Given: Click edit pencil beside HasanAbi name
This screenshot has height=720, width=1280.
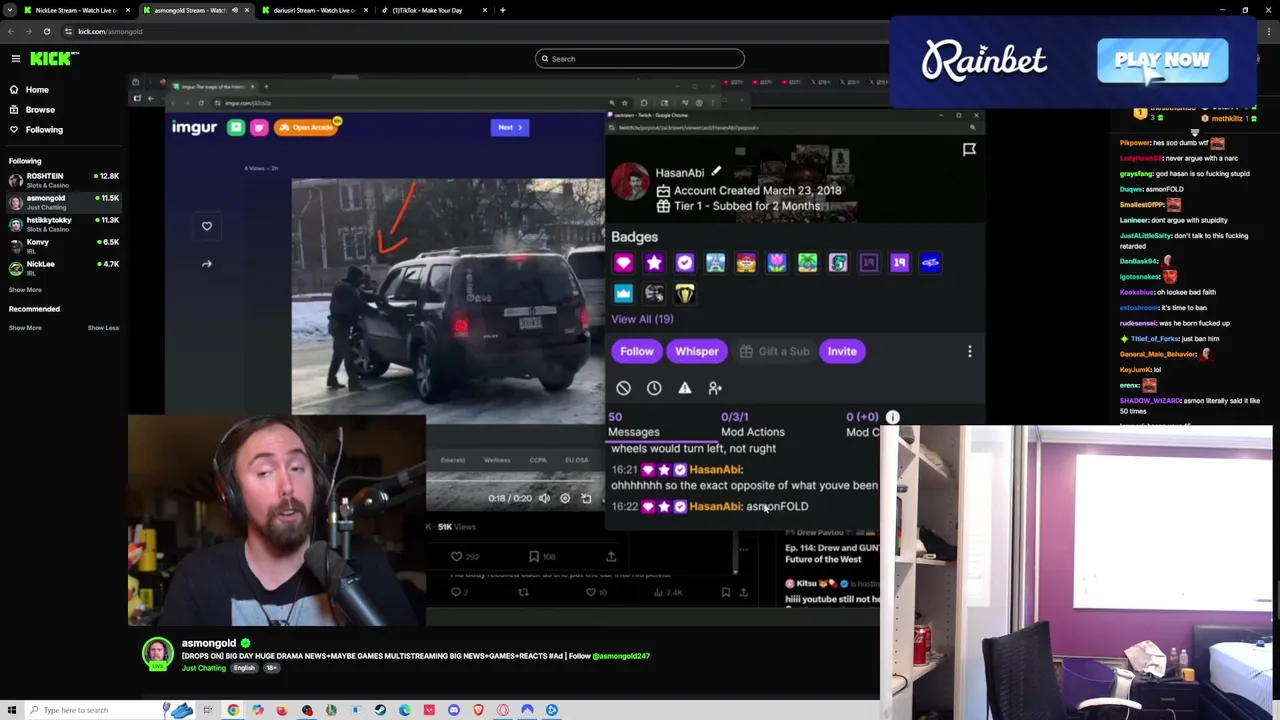Looking at the screenshot, I should click(x=716, y=172).
